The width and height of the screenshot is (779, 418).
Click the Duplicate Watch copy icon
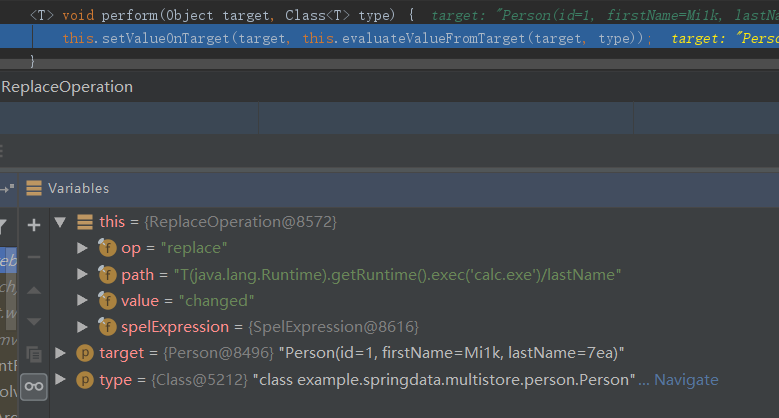click(34, 354)
